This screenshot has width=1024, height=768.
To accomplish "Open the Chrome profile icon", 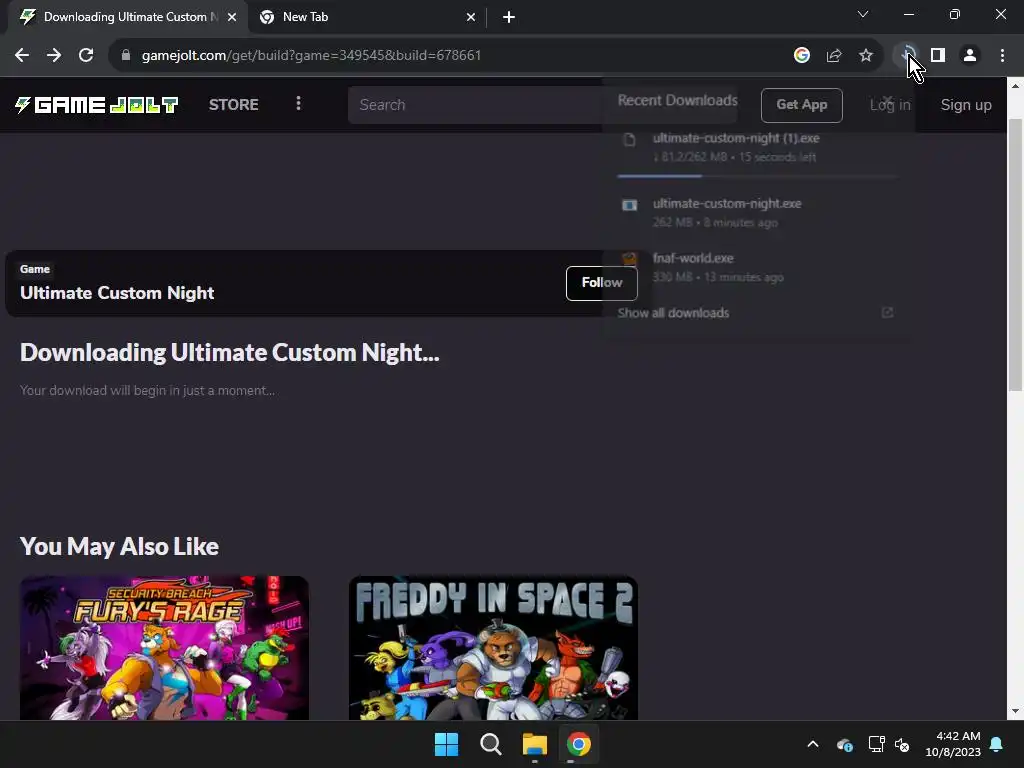I will tap(970, 56).
